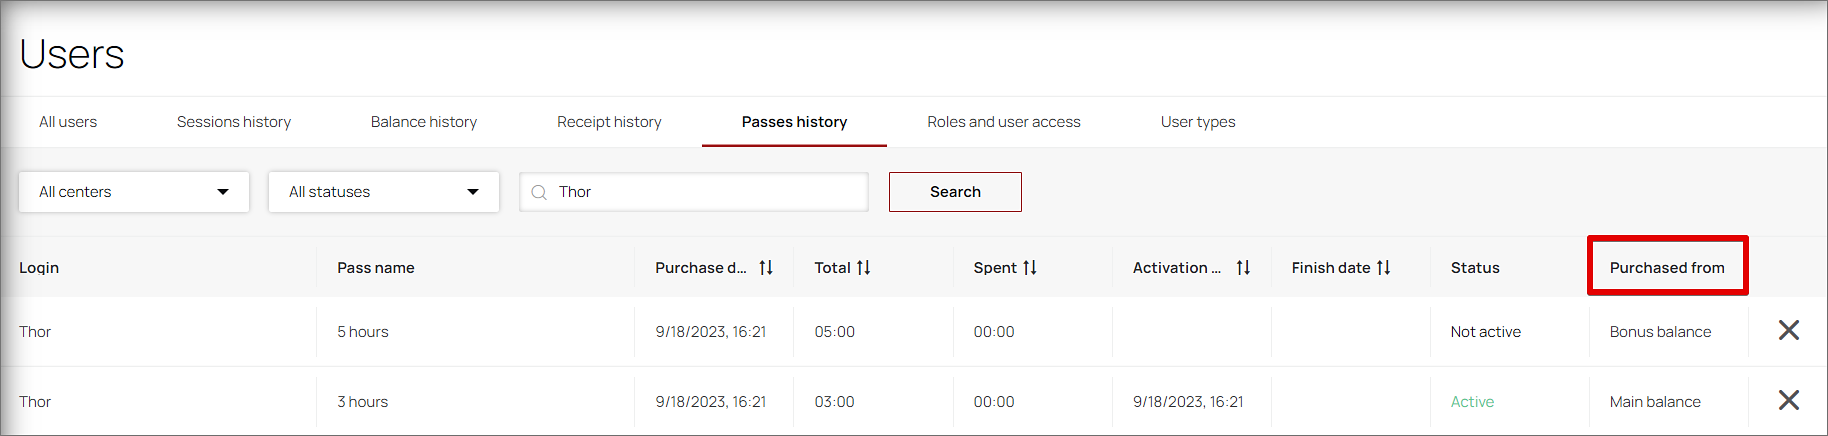
Task: Select the Passes history tab
Action: click(794, 122)
